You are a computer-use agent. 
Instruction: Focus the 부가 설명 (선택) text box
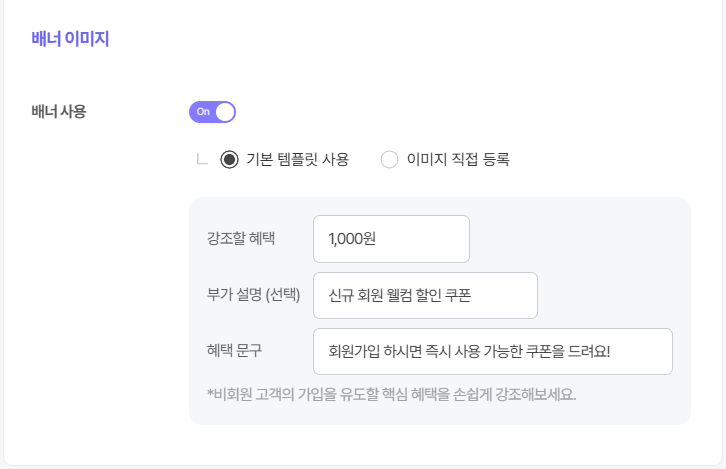tap(425, 295)
